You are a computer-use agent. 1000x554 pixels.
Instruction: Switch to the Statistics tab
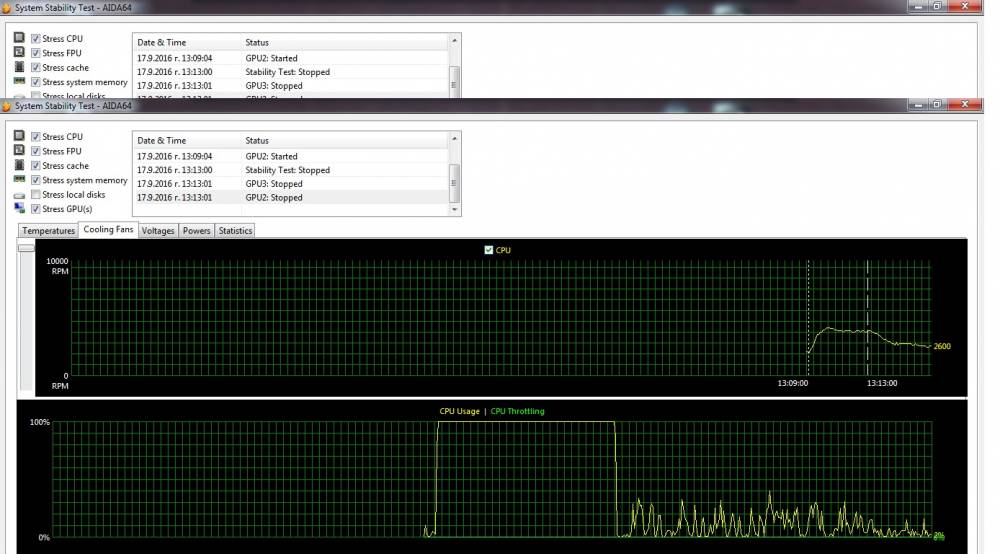point(235,231)
